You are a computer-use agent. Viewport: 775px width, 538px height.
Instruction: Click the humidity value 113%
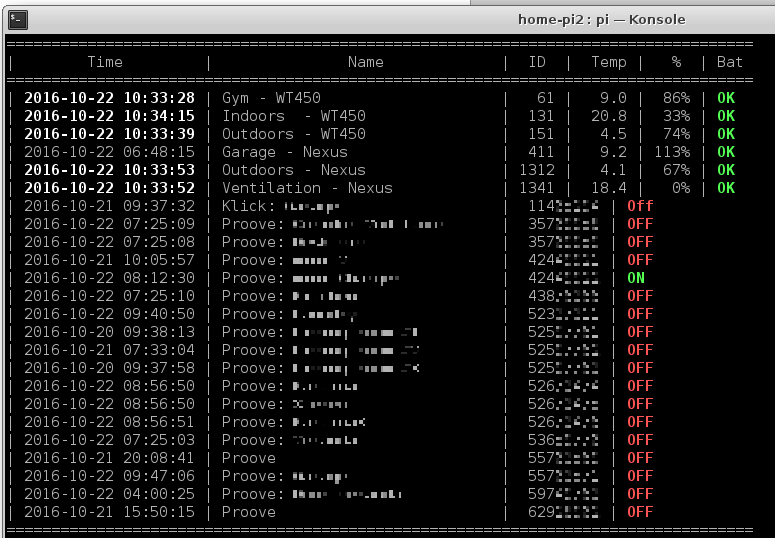672,152
